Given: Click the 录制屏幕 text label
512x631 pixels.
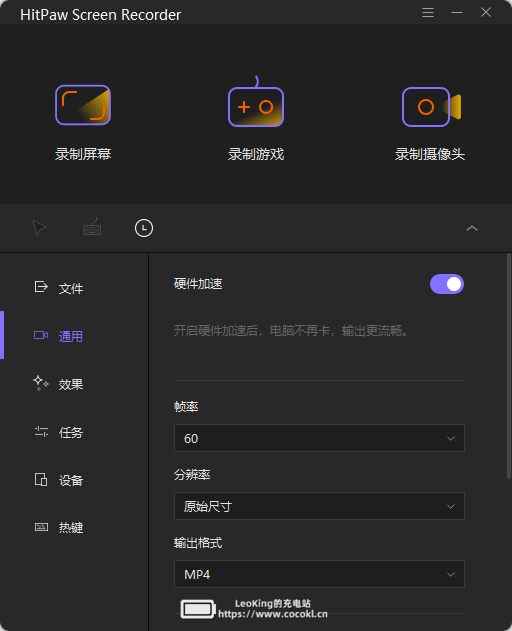Looking at the screenshot, I should (83, 154).
